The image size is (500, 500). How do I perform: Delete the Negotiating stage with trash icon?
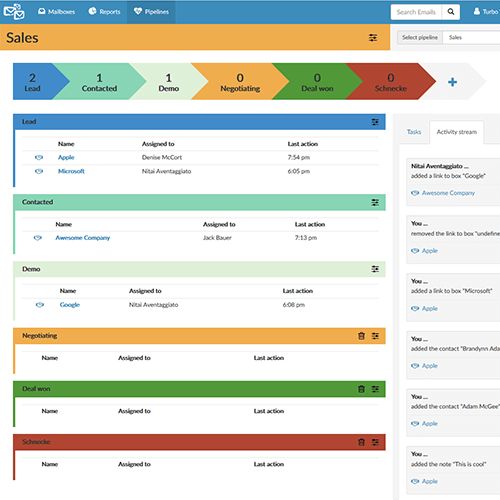click(361, 336)
